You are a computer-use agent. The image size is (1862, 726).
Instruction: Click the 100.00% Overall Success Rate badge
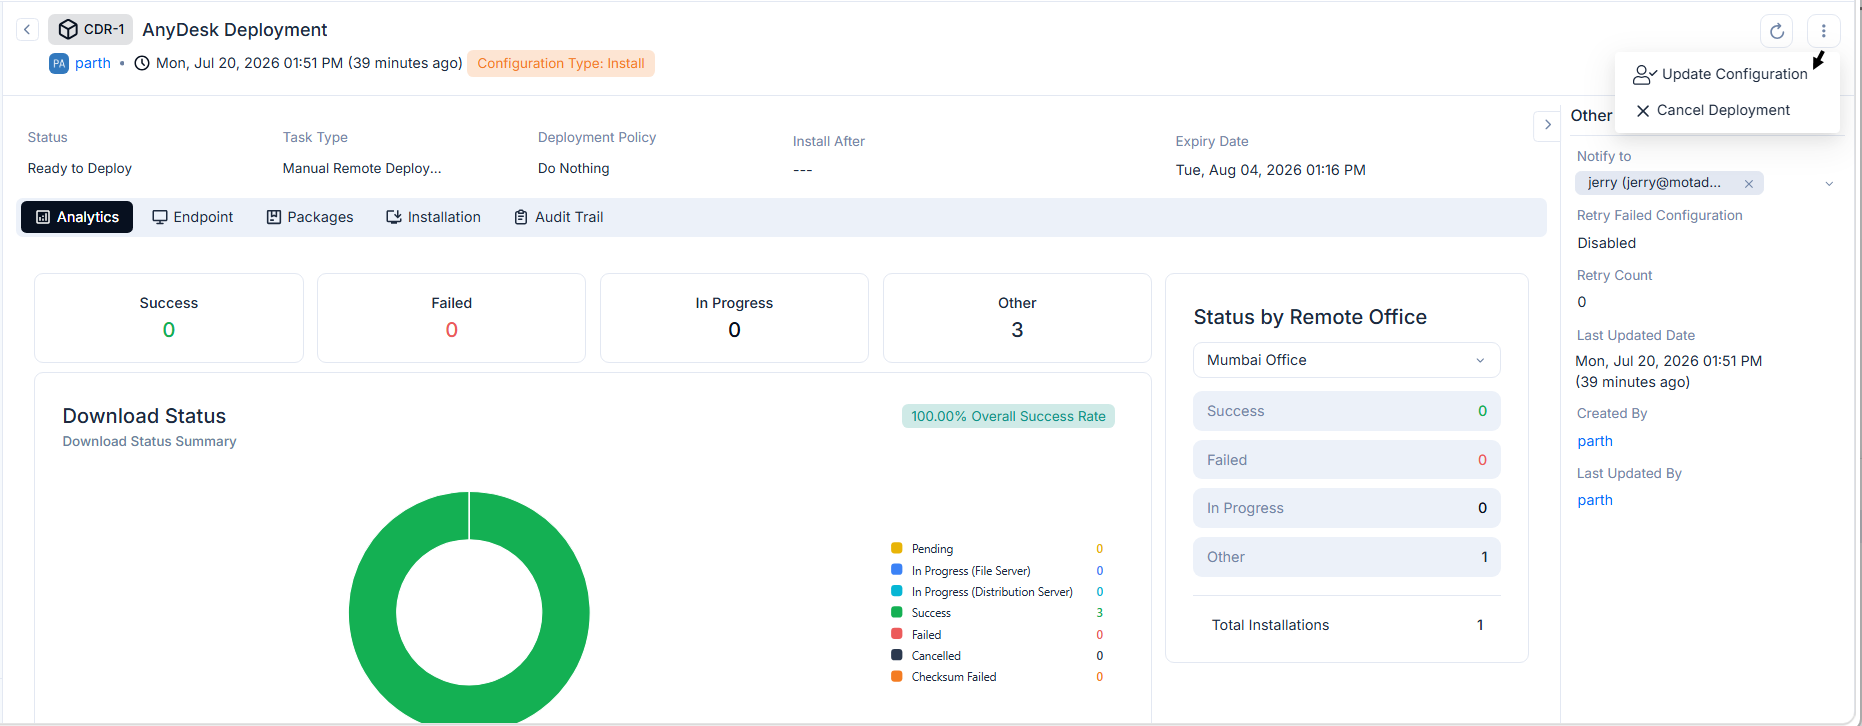point(1008,416)
